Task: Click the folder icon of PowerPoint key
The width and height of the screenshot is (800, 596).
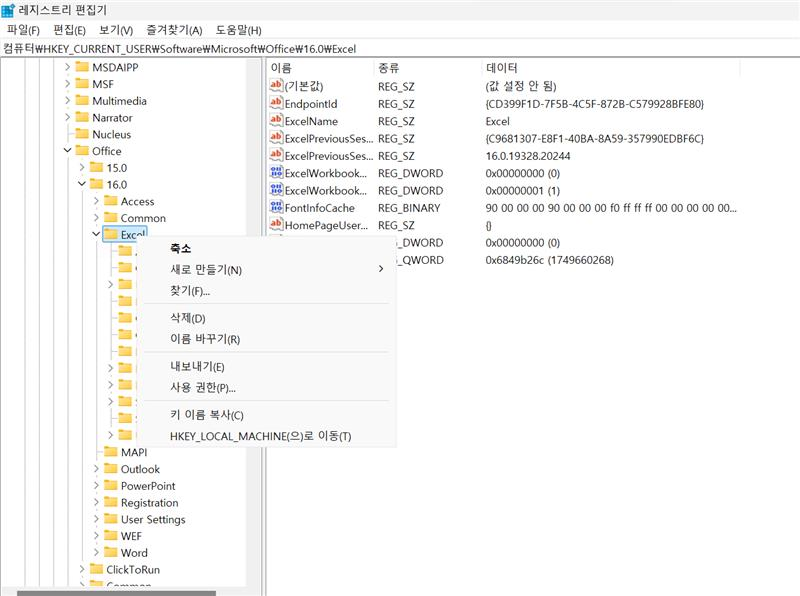Action: click(x=111, y=486)
